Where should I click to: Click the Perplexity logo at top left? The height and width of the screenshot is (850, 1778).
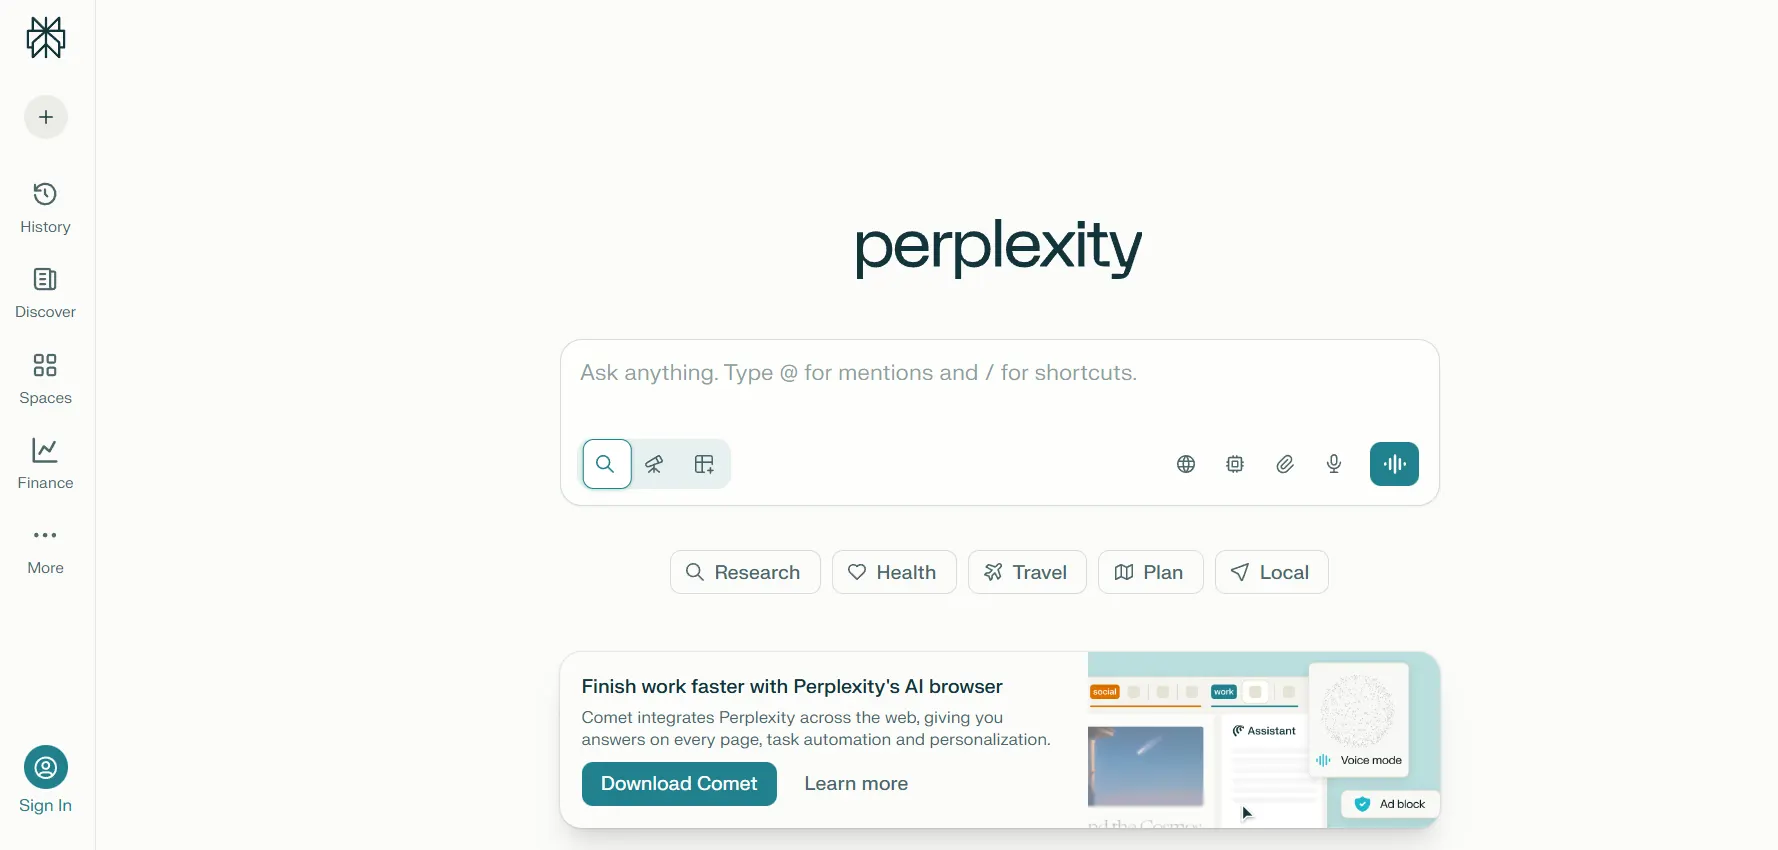(45, 38)
